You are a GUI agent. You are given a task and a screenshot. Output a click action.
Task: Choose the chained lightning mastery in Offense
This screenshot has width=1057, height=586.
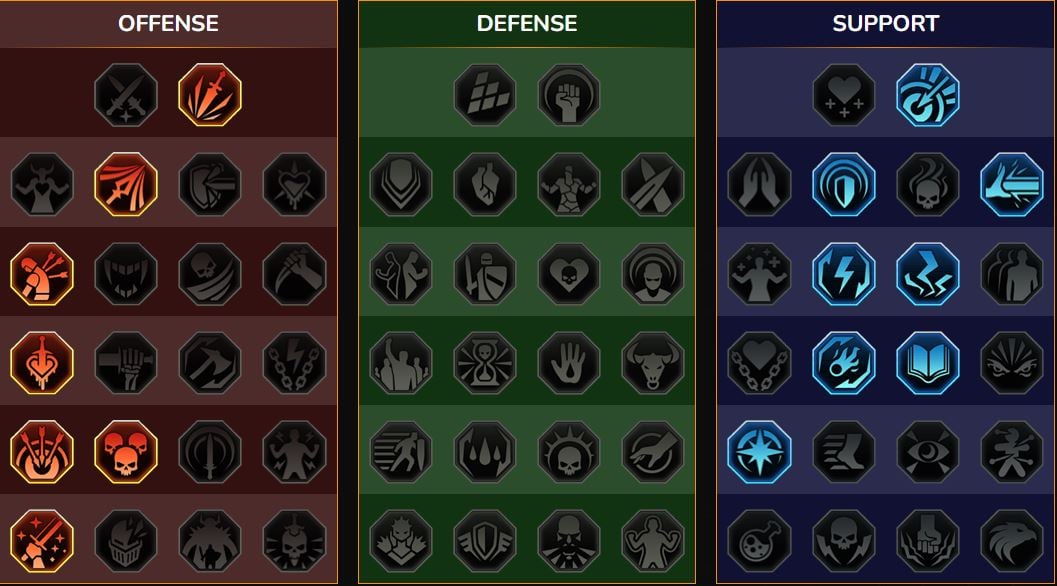pos(295,363)
